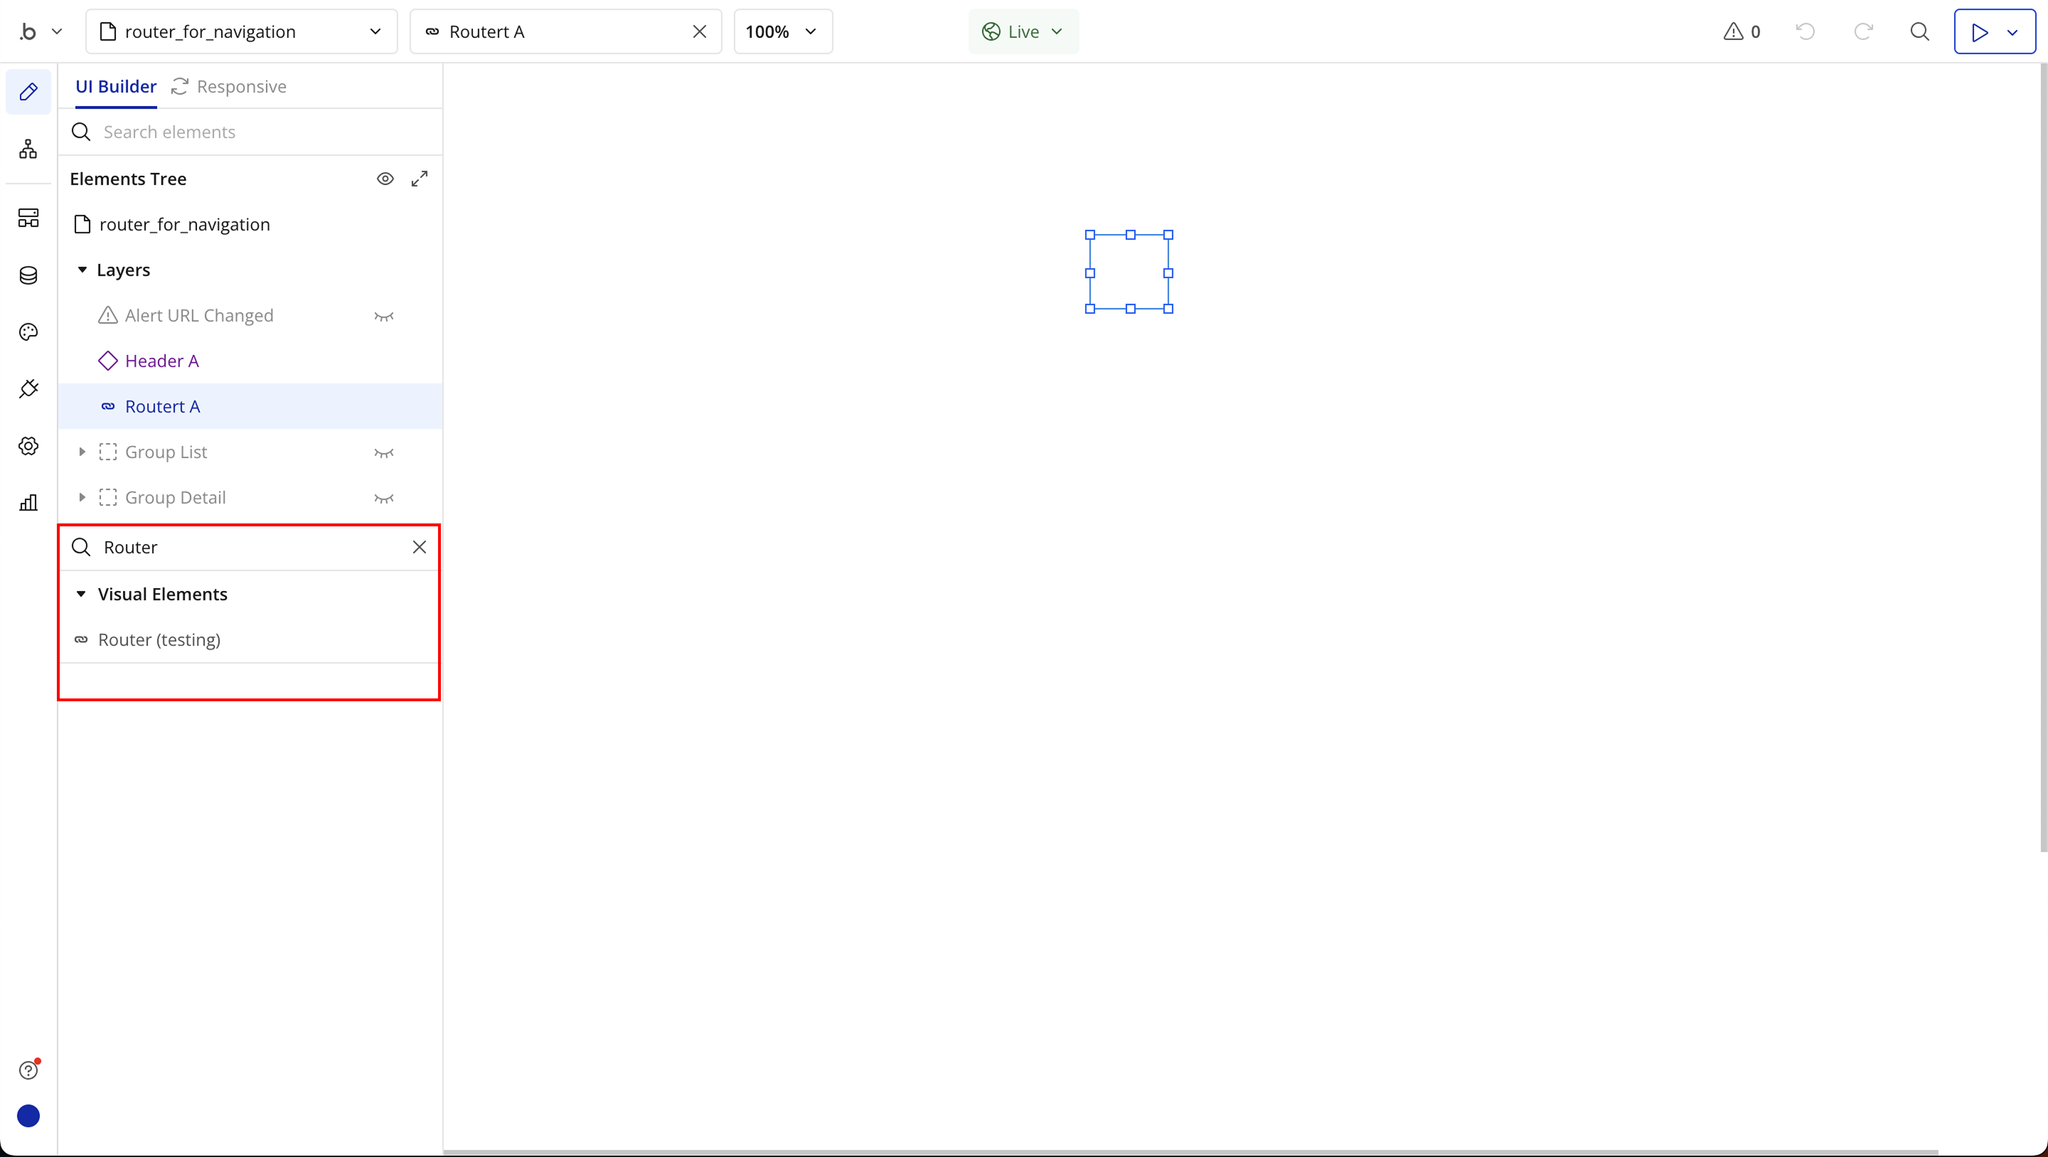Screen dimensions: 2048x1157
Task: Open the Data tab database icon
Action: click(28, 276)
